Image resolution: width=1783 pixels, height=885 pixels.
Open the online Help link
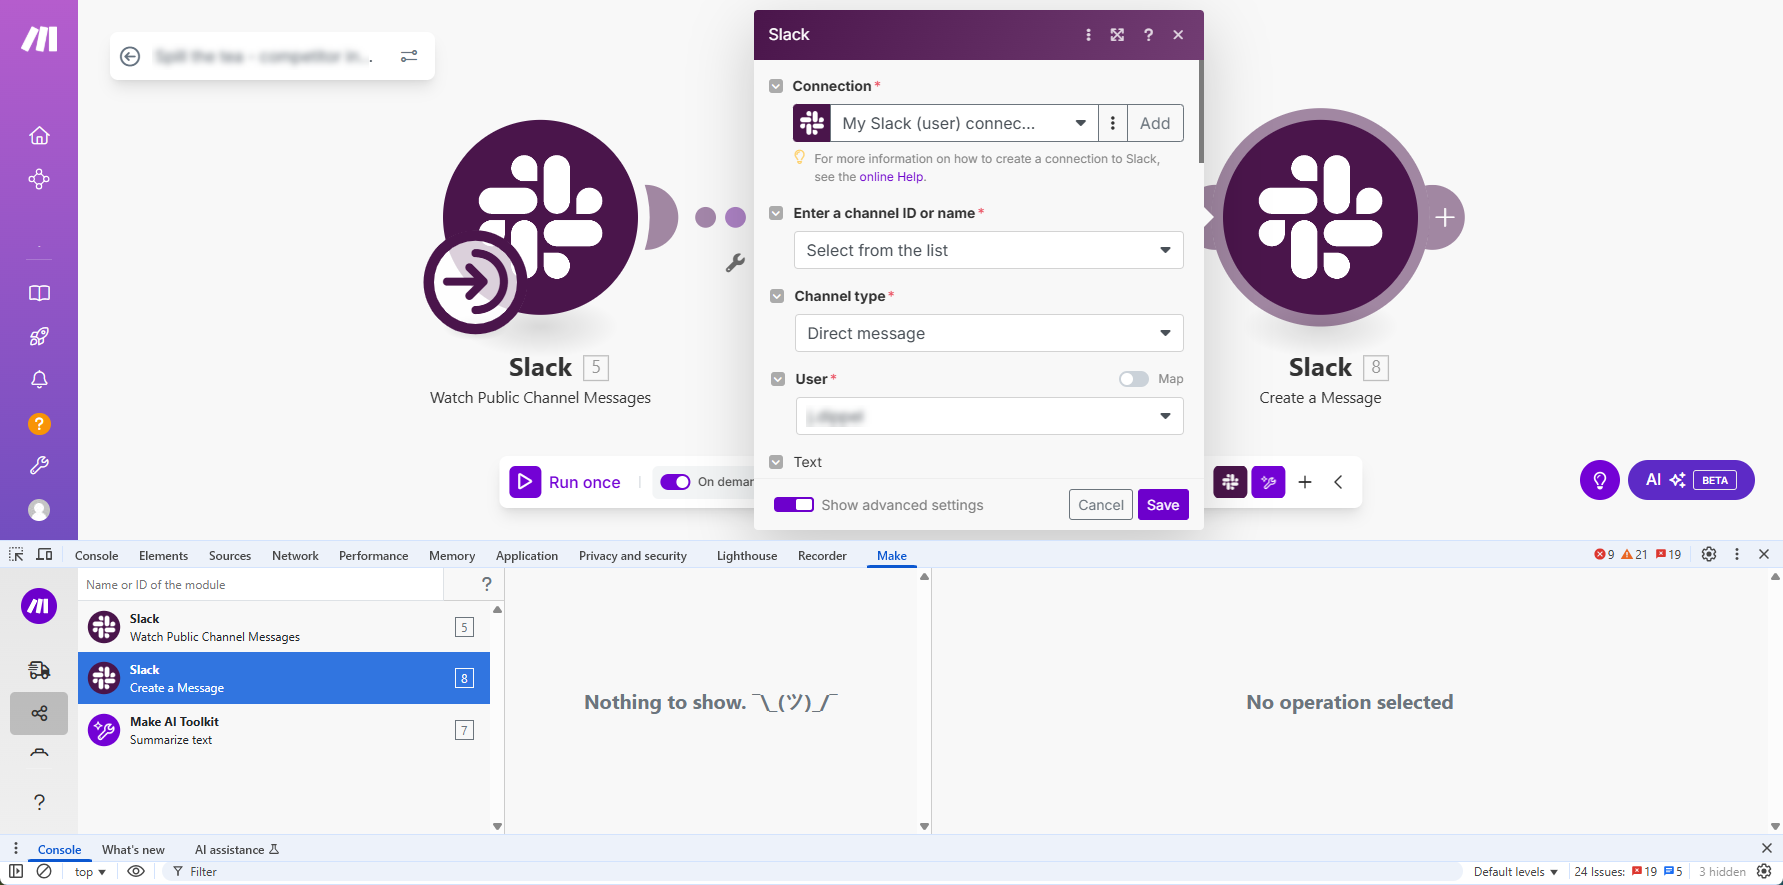(x=891, y=177)
